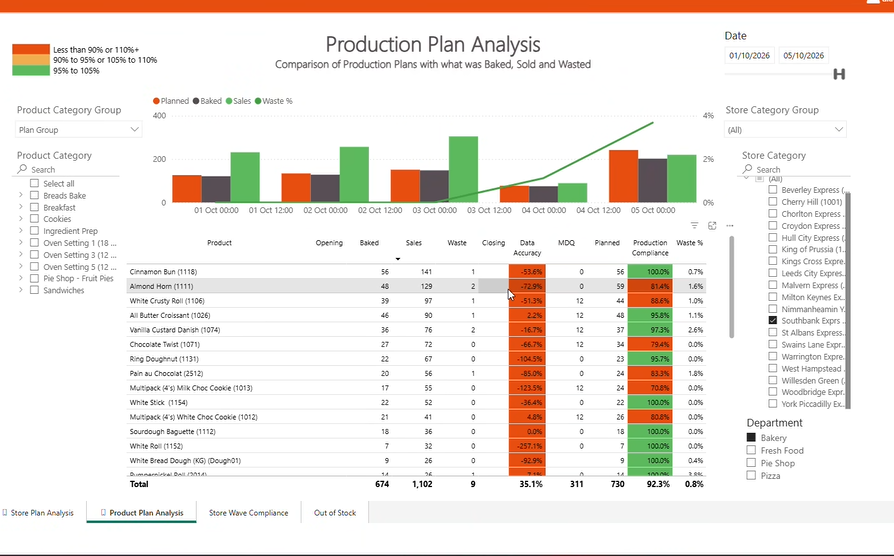Click Product Category search magnifier icon
Screen dimensions: 894x556
coord(22,169)
